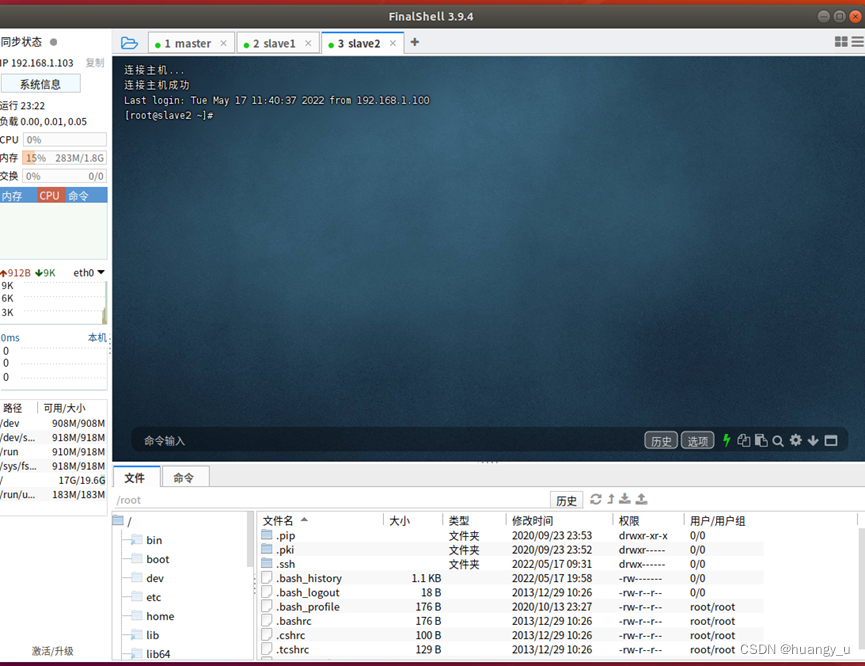The height and width of the screenshot is (666, 865).
Task: Sort files by 权限 column header
Action: tap(648, 520)
